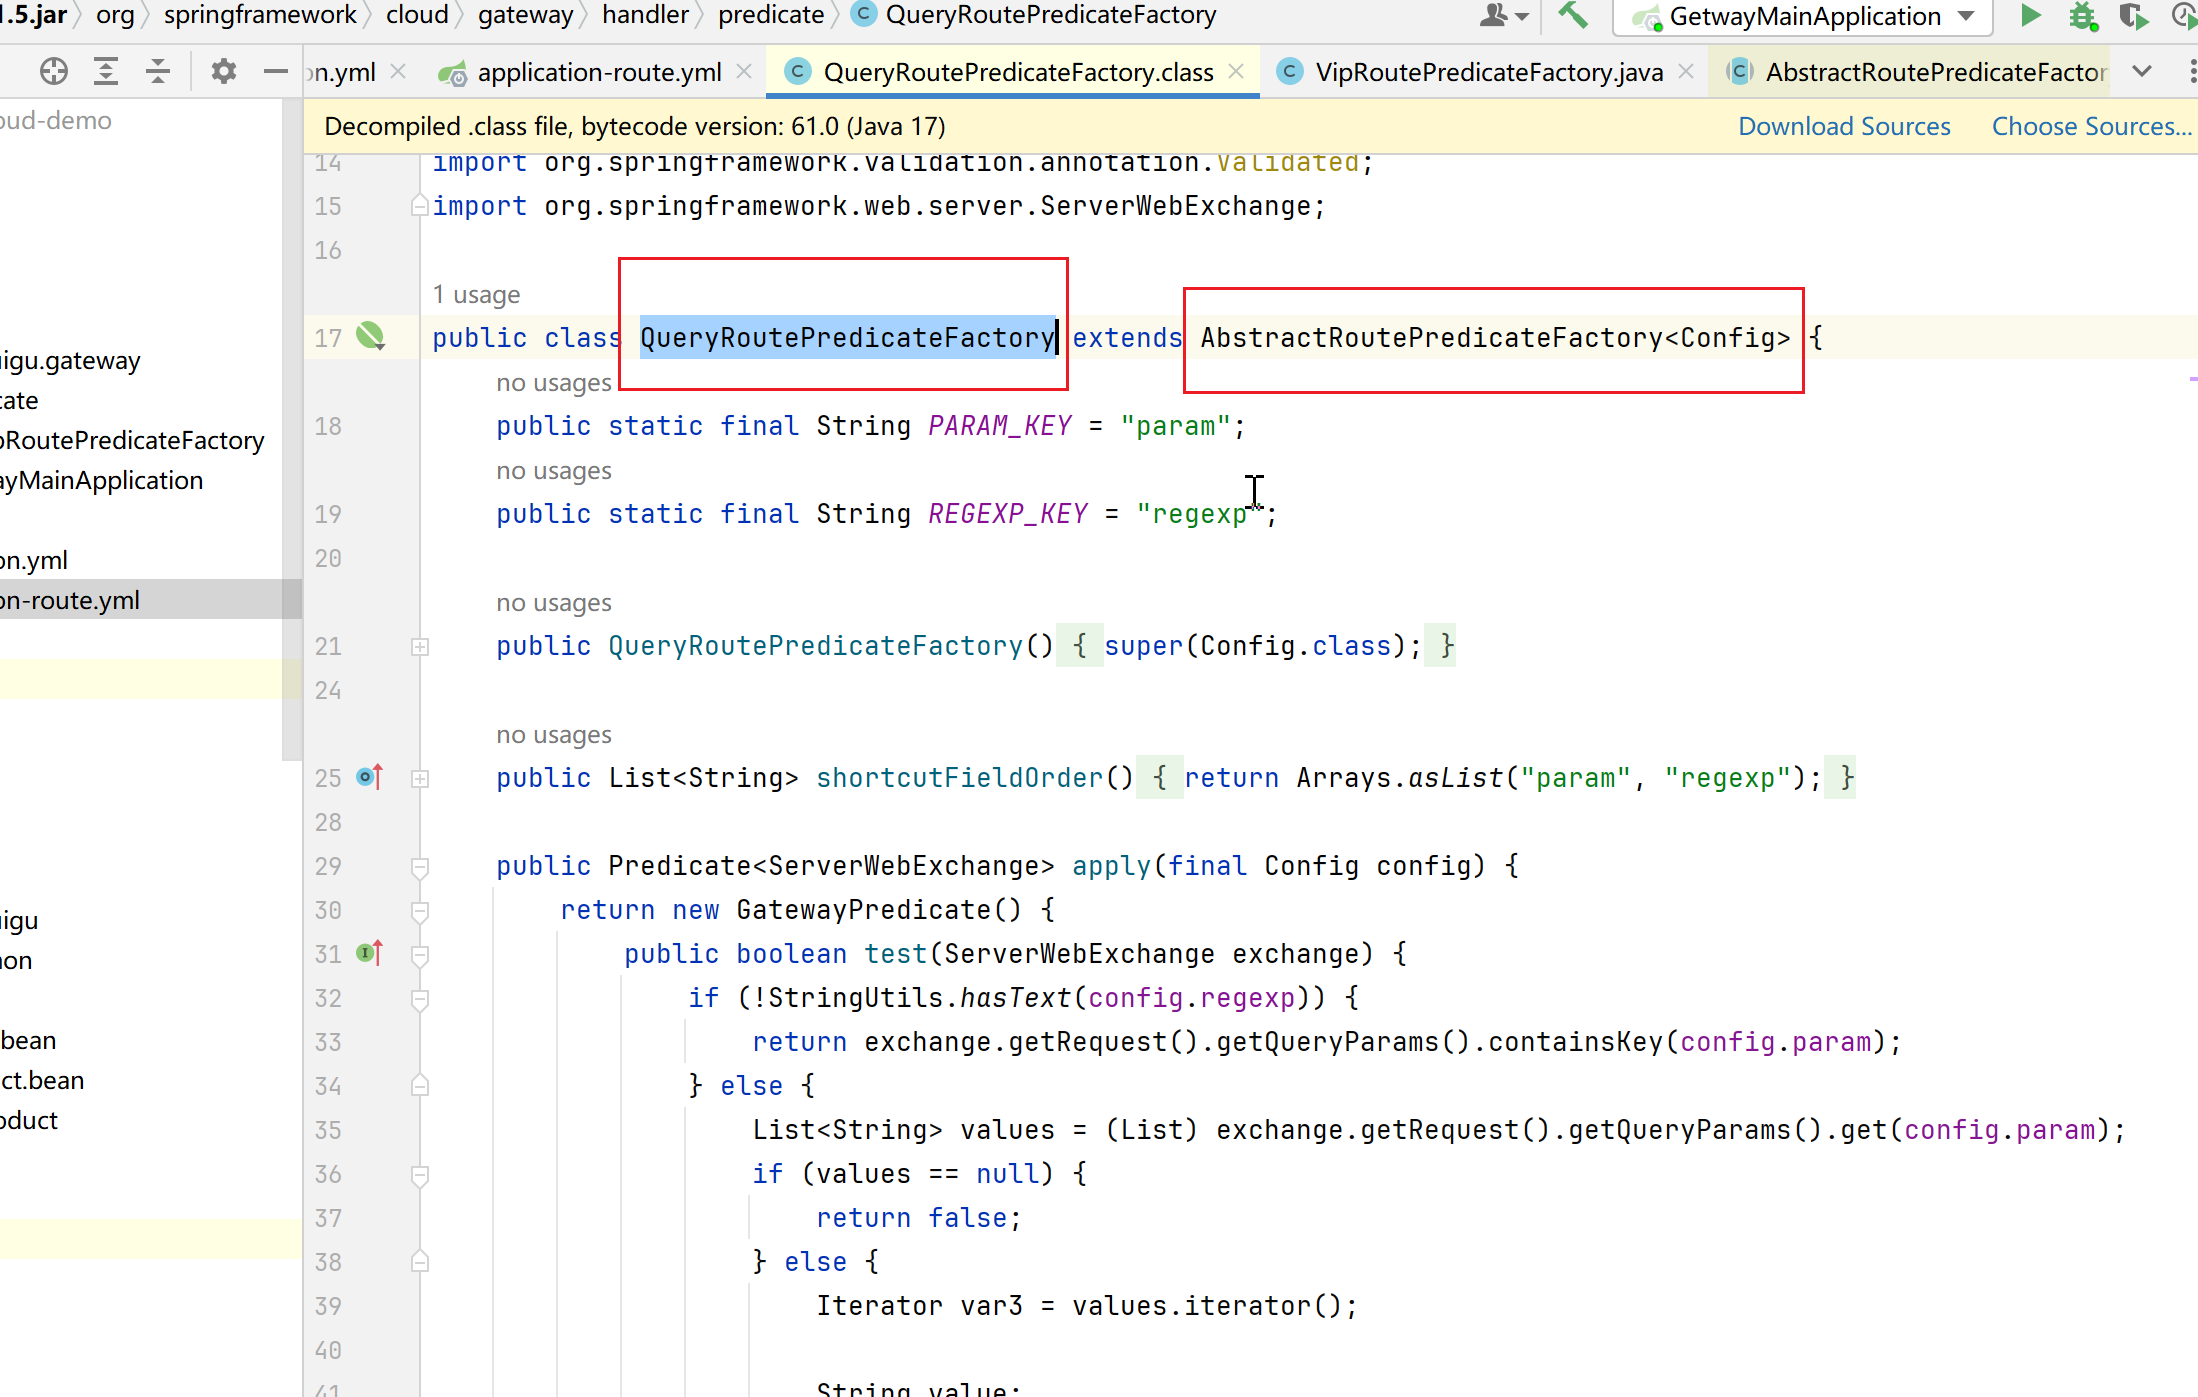The height and width of the screenshot is (1397, 2198).
Task: Click the Choose Sources link
Action: [x=2091, y=126]
